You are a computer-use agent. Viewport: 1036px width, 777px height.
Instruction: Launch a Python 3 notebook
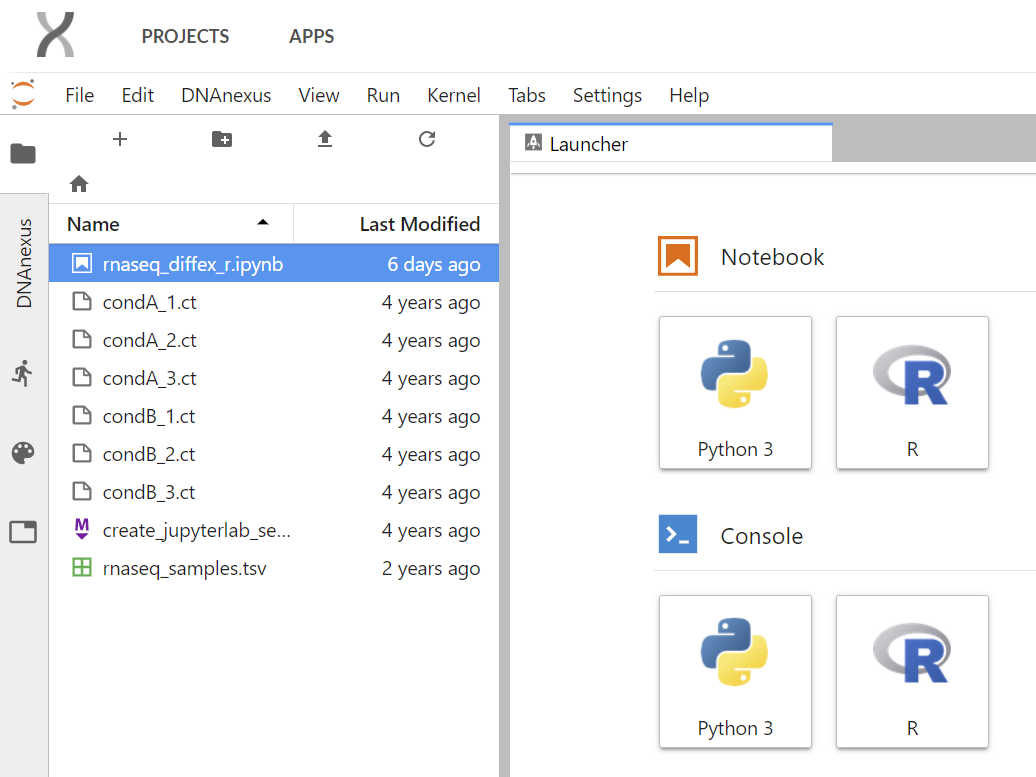[x=735, y=392]
